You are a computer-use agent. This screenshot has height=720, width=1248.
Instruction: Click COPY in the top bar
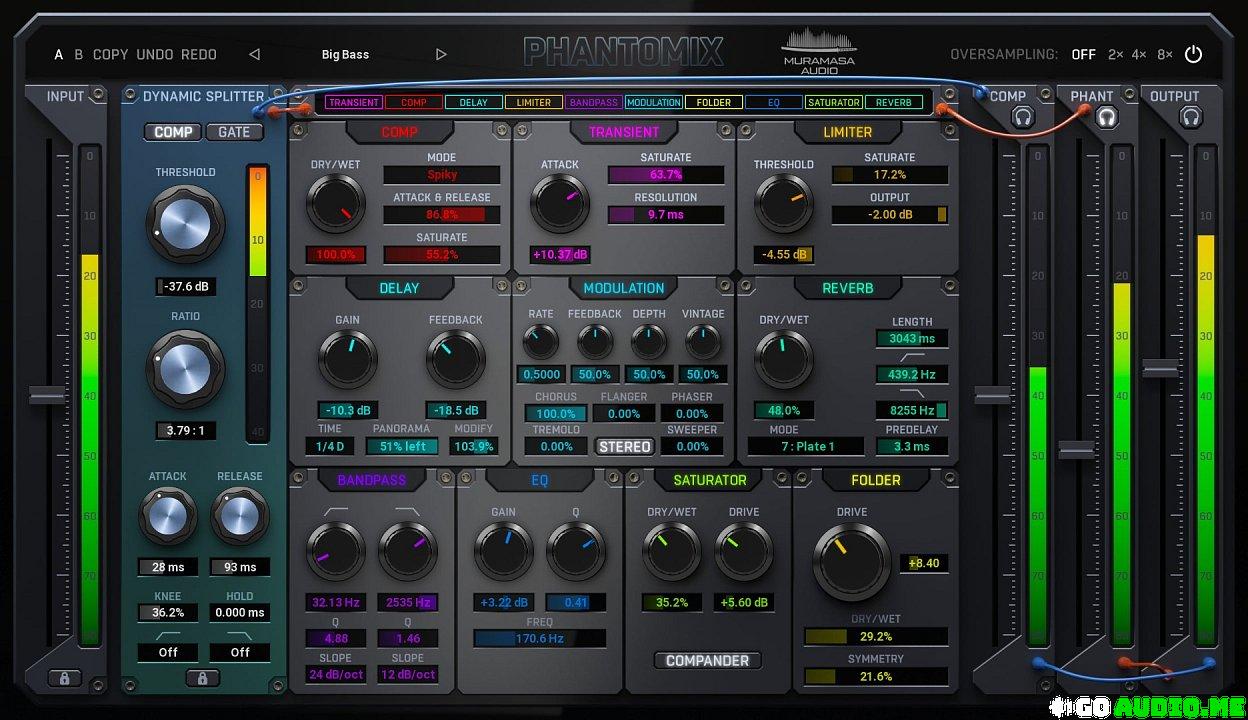pos(110,55)
